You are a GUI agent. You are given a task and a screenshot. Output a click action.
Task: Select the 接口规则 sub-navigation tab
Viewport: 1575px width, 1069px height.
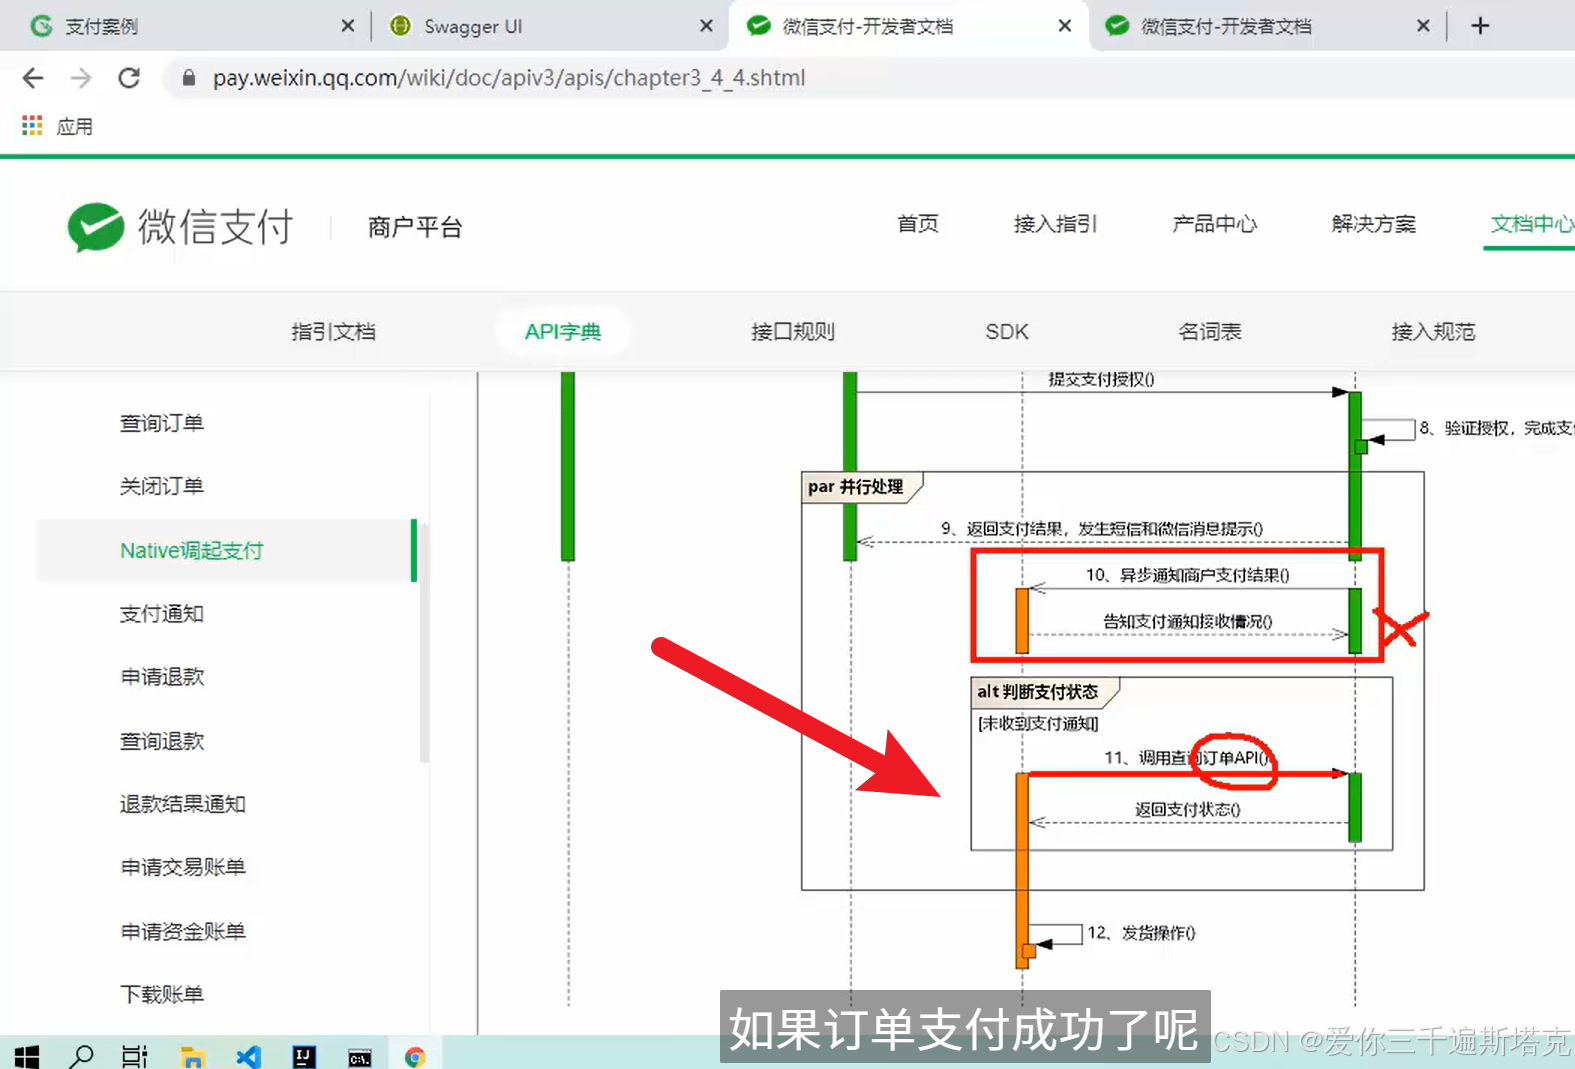pyautogui.click(x=793, y=332)
